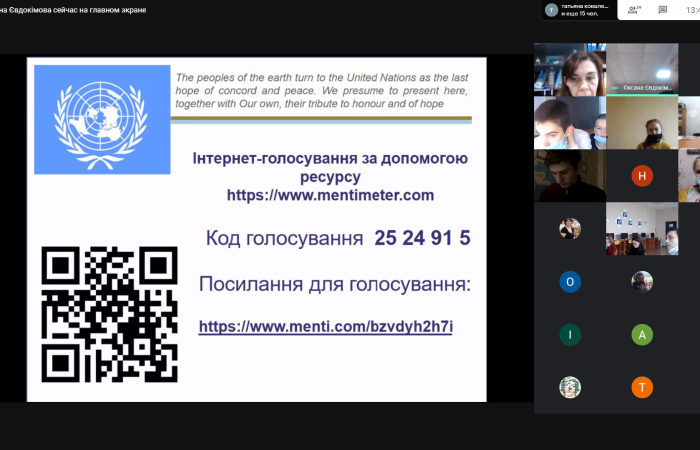Click the QR code on the slide
This screenshot has height=450, width=700.
coord(109,314)
